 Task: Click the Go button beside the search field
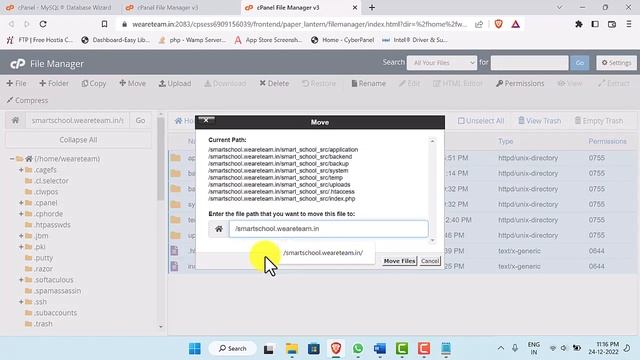[x=580, y=63]
